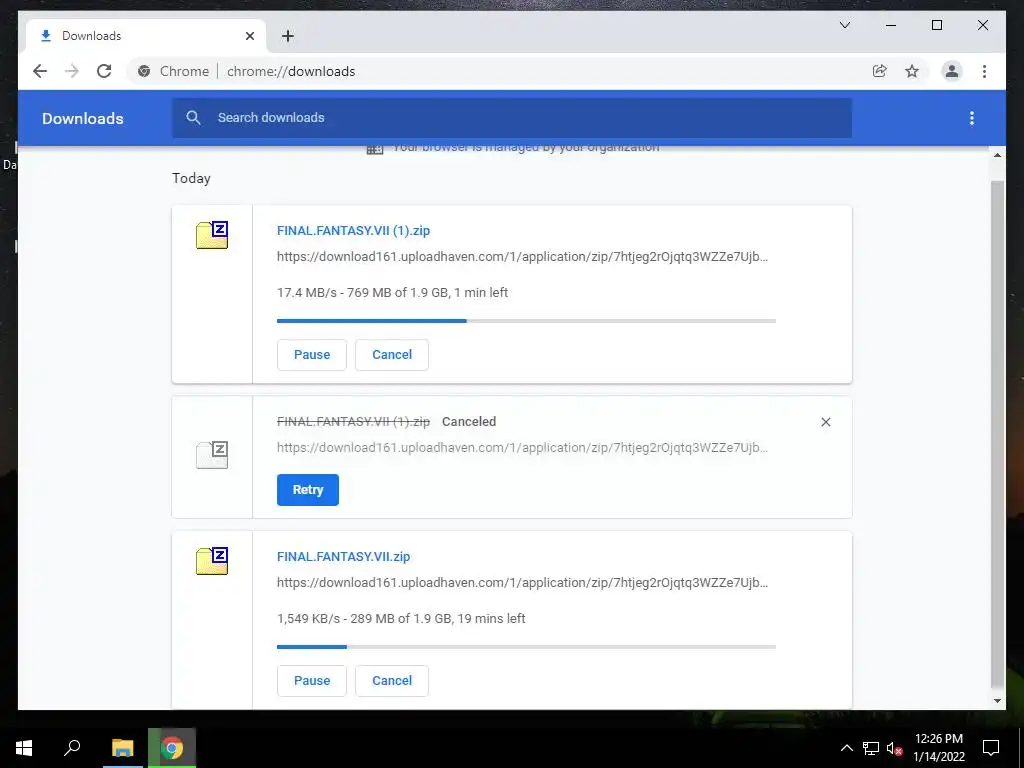The height and width of the screenshot is (768, 1024).
Task: Open the Windows notification center
Action: [991, 748]
